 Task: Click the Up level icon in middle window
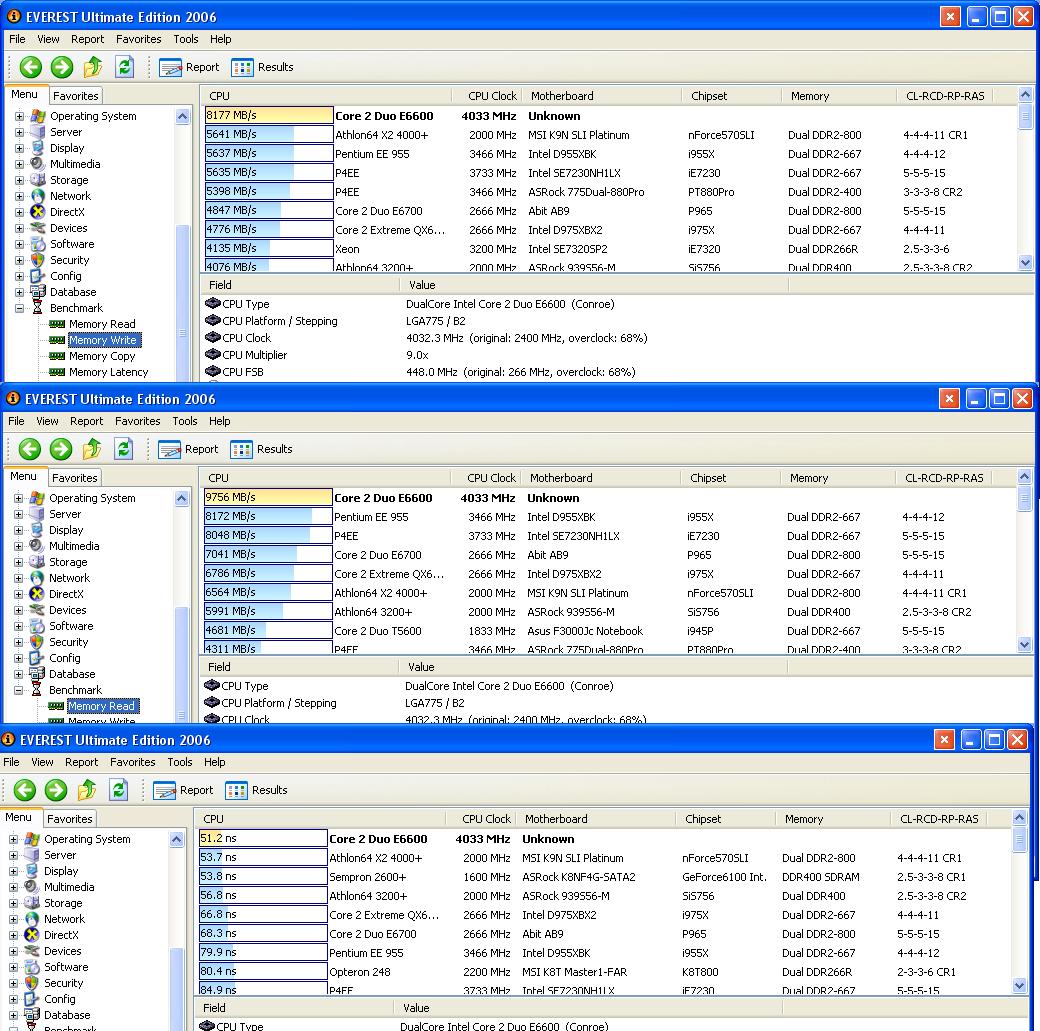pos(92,449)
